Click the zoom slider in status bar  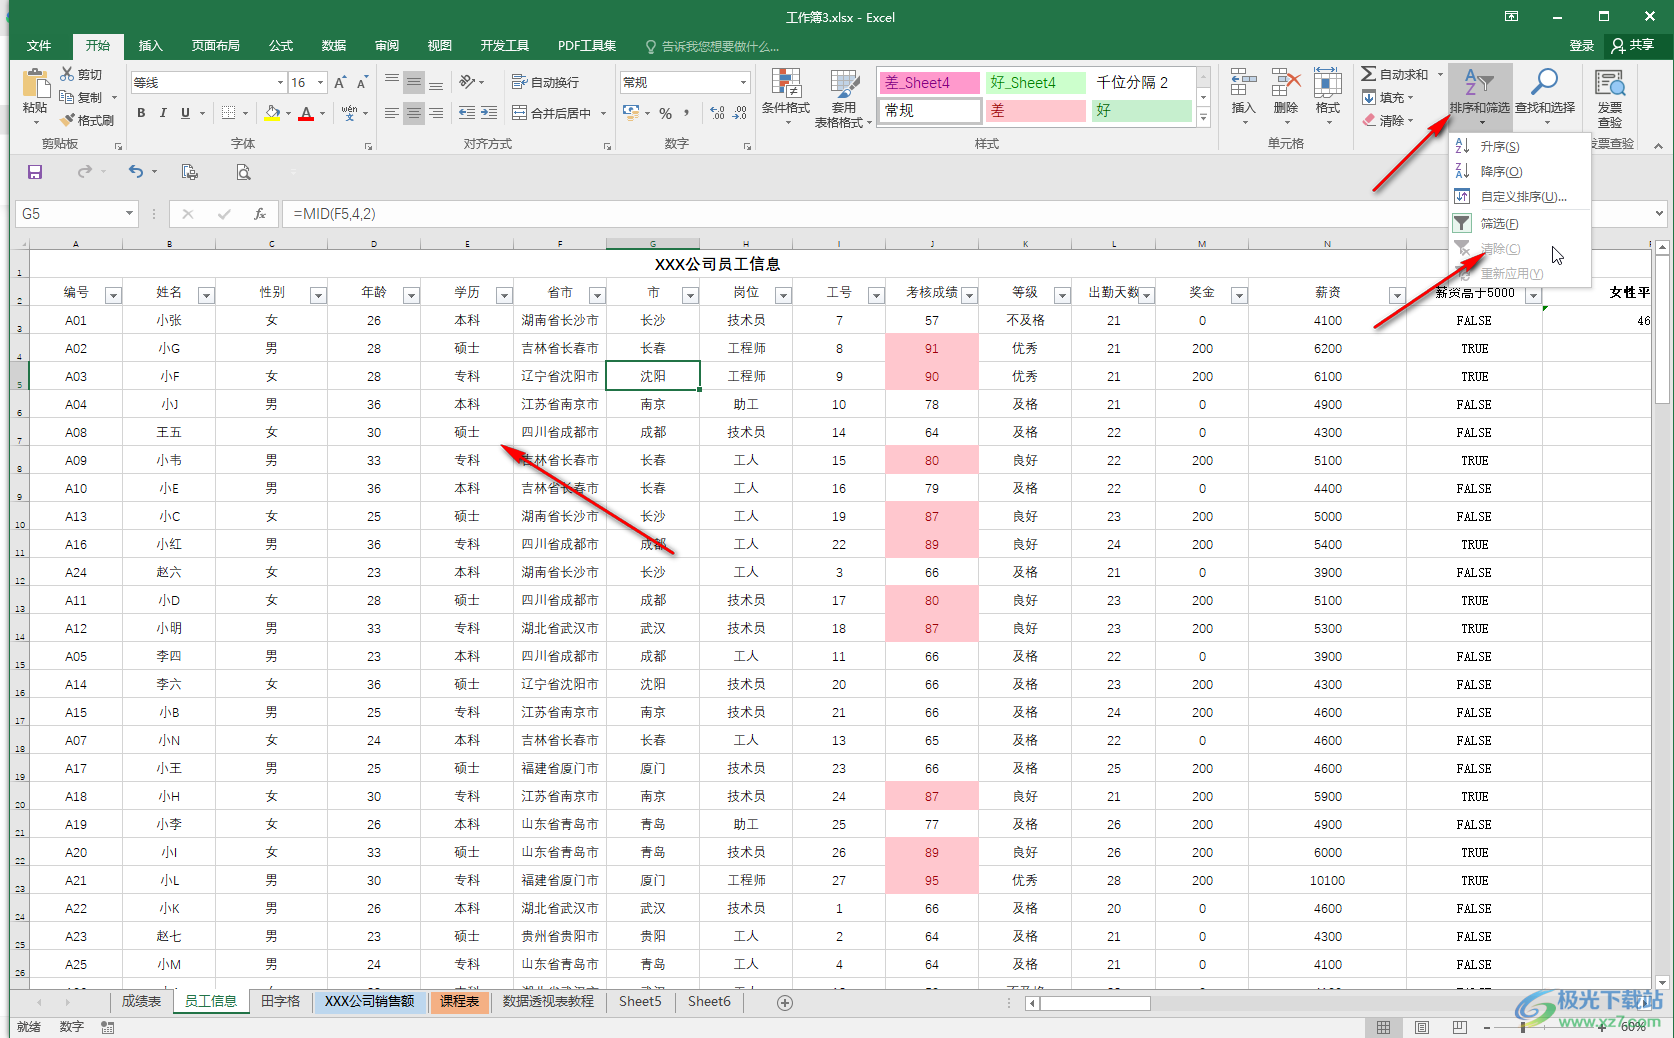(1545, 1027)
